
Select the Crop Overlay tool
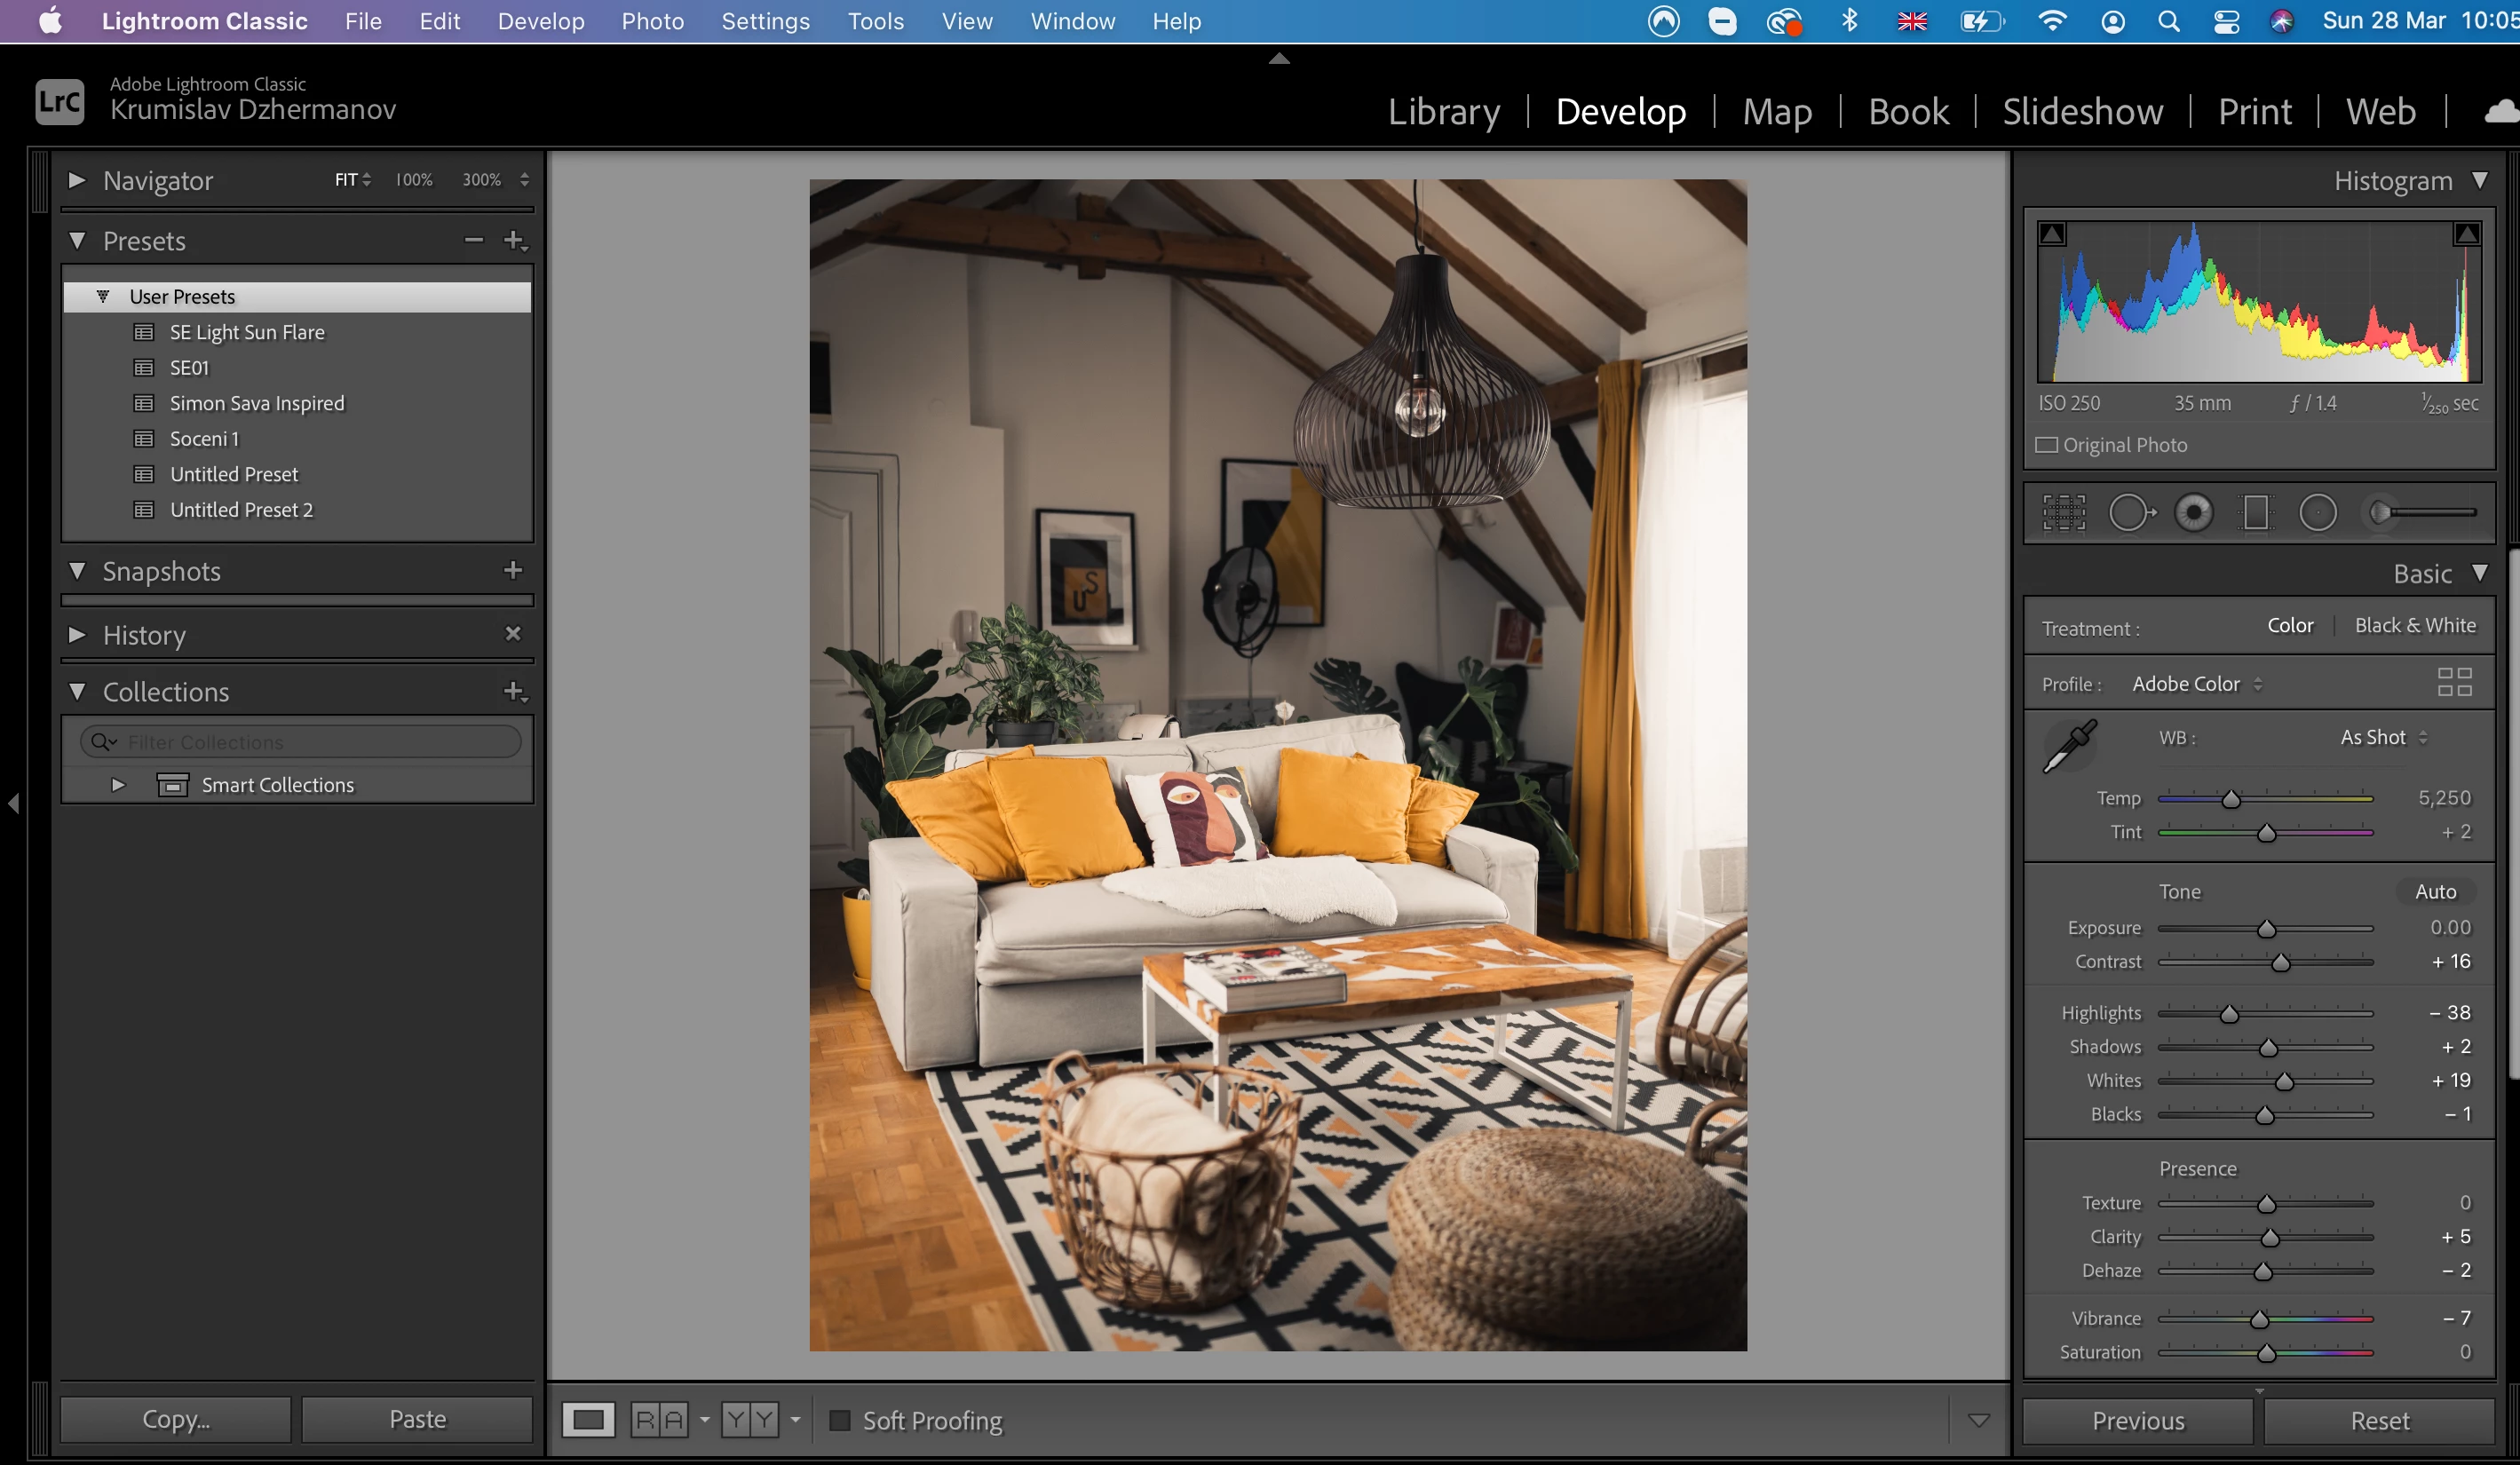(x=2063, y=513)
